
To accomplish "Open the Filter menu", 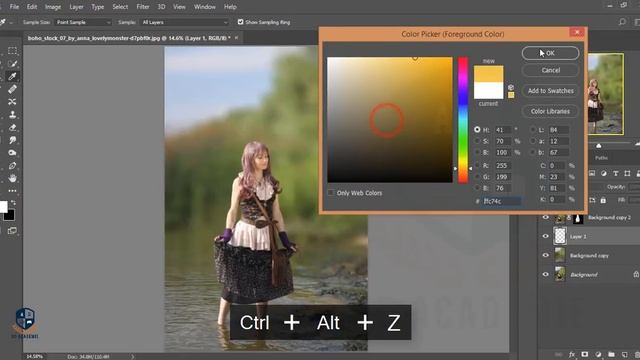I will (142, 7).
